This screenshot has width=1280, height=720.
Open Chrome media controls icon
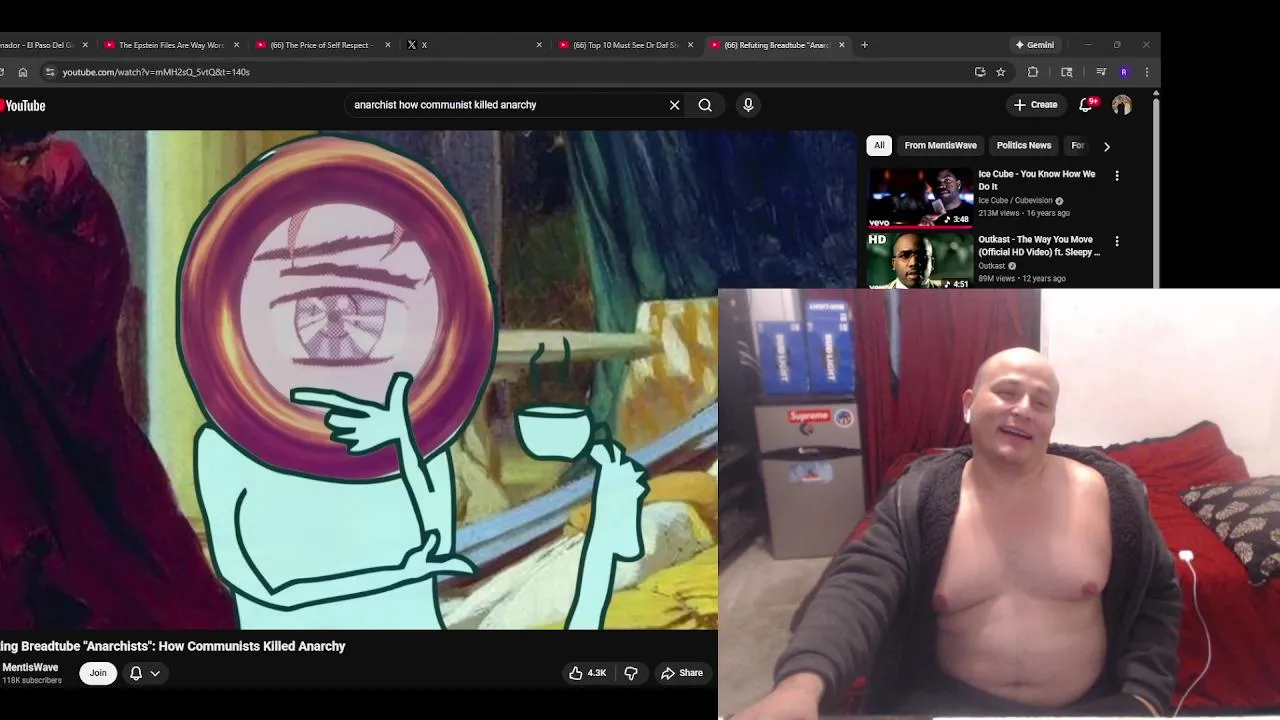coord(1101,72)
